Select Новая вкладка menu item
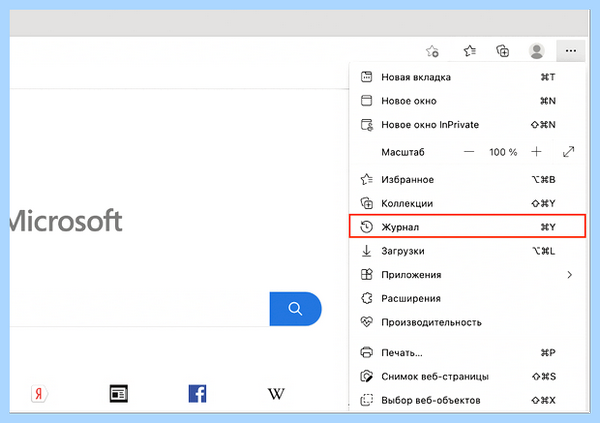The width and height of the screenshot is (600, 423). [468, 77]
